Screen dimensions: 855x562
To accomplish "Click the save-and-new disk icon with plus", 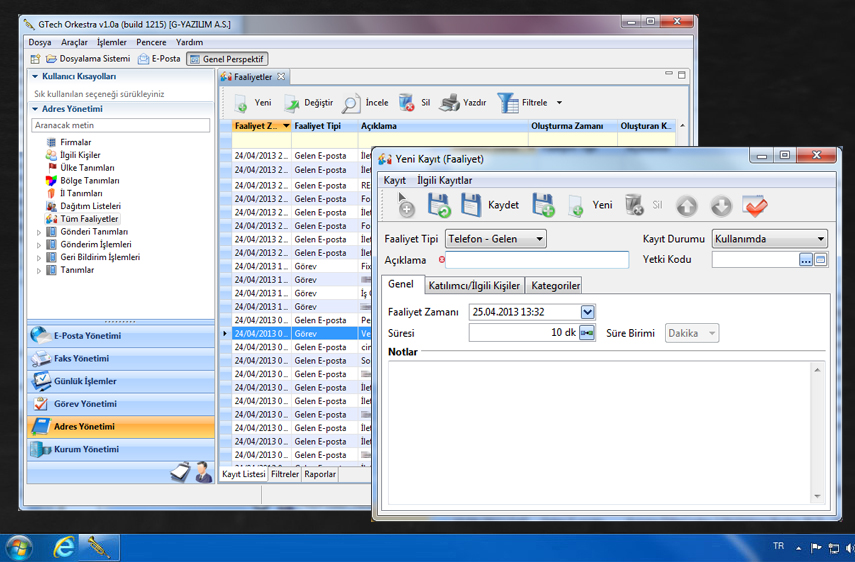I will [543, 205].
